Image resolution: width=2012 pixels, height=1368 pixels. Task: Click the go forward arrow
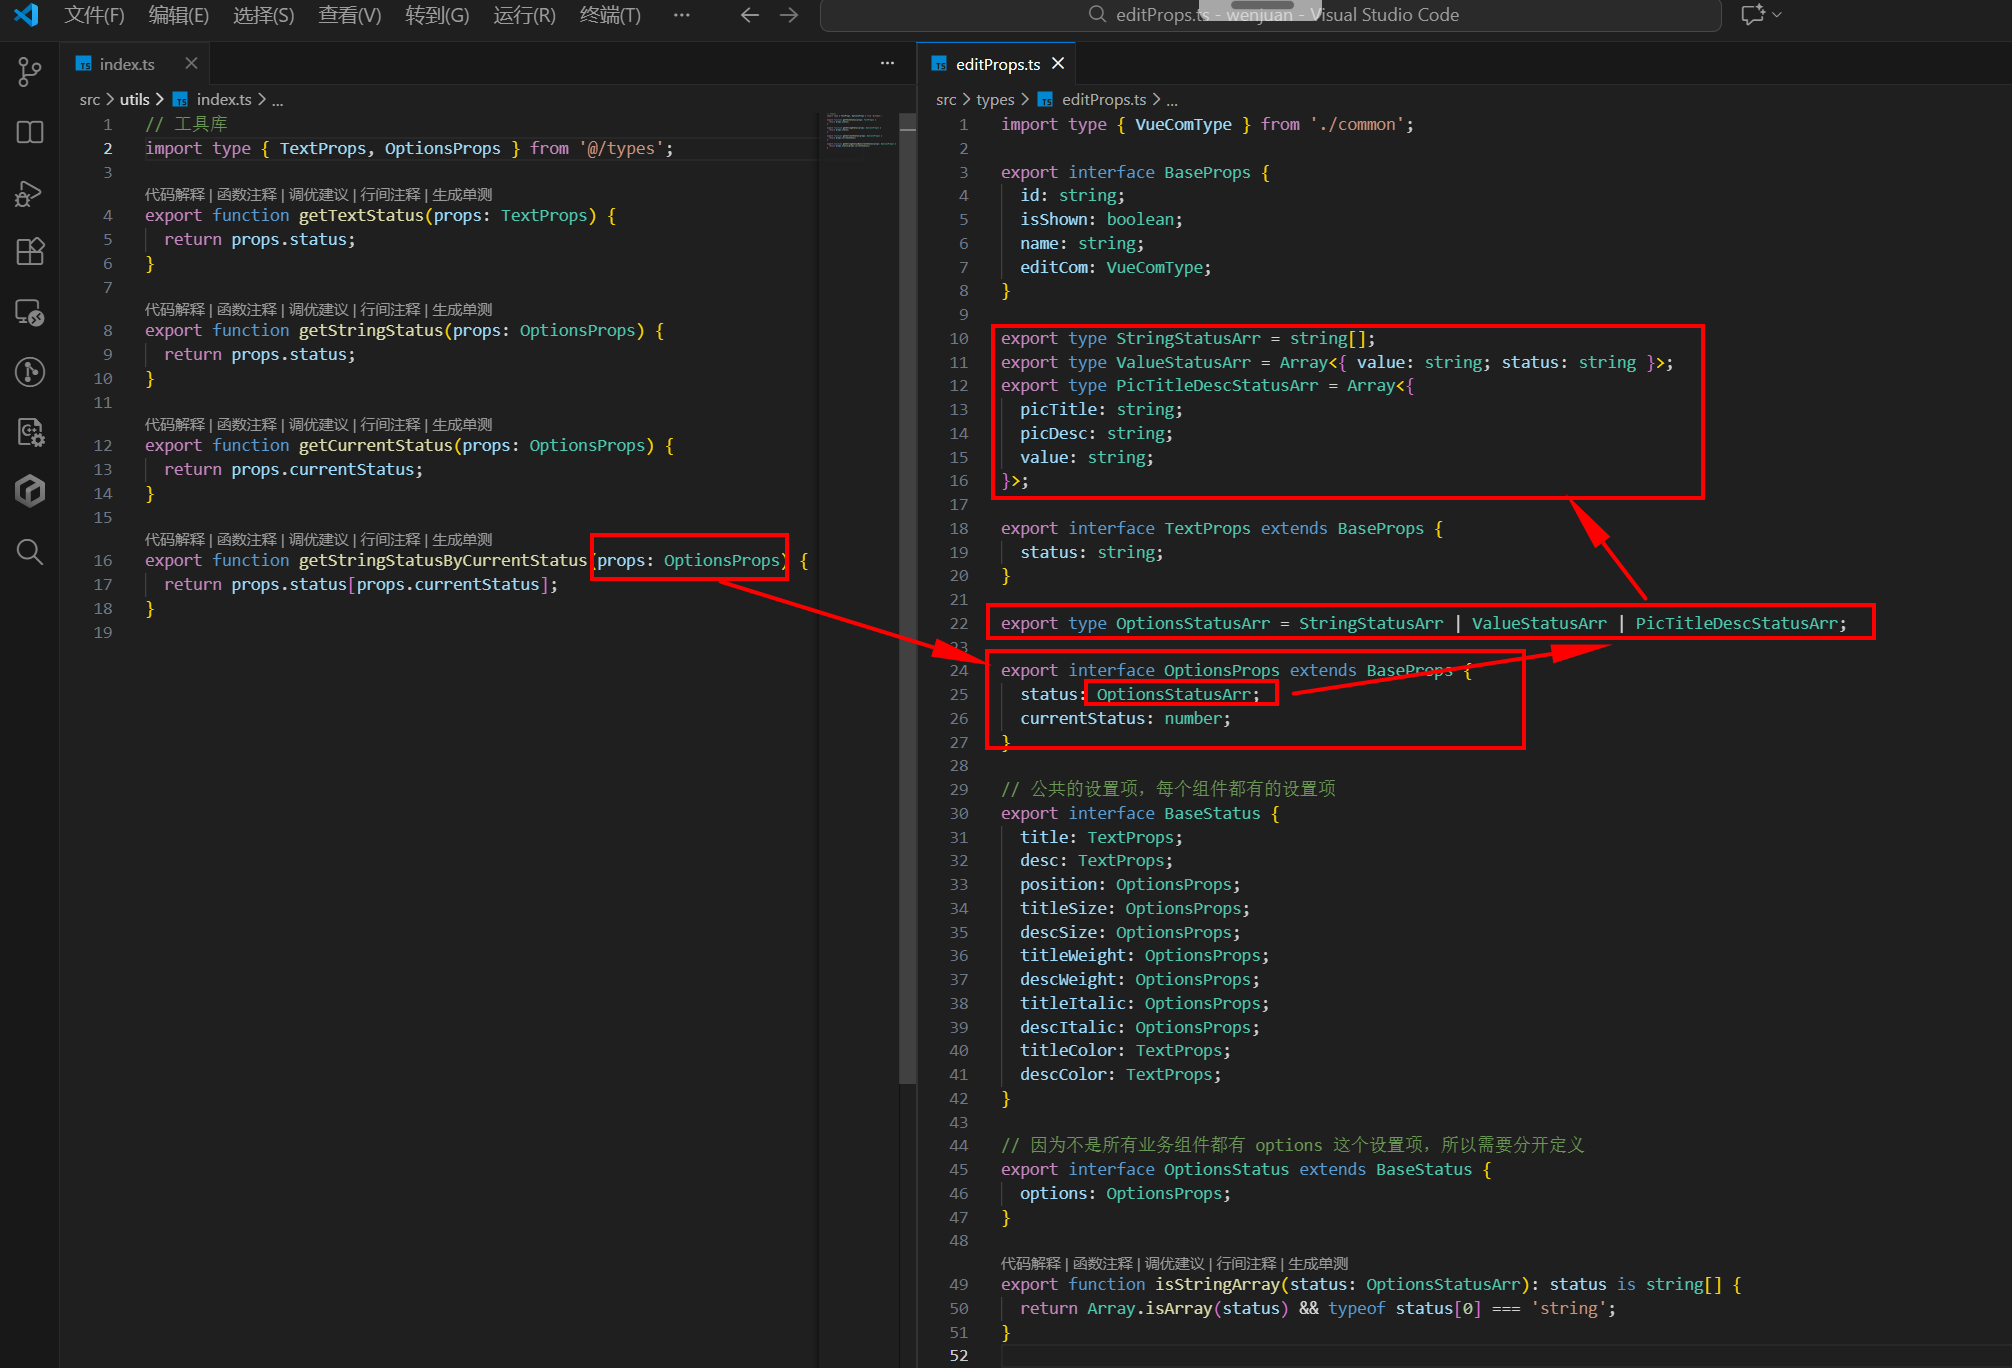click(x=789, y=15)
